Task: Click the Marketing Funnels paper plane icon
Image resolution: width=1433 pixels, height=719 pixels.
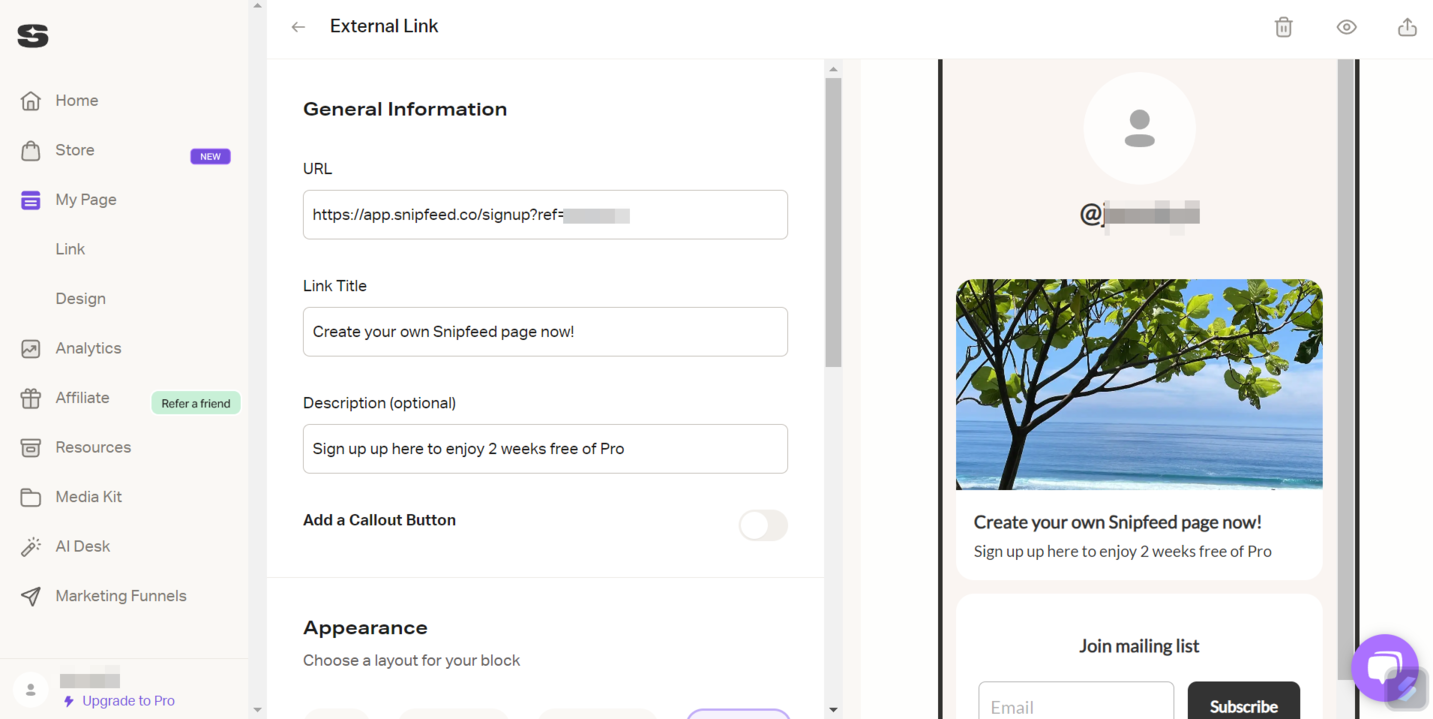Action: coord(31,596)
